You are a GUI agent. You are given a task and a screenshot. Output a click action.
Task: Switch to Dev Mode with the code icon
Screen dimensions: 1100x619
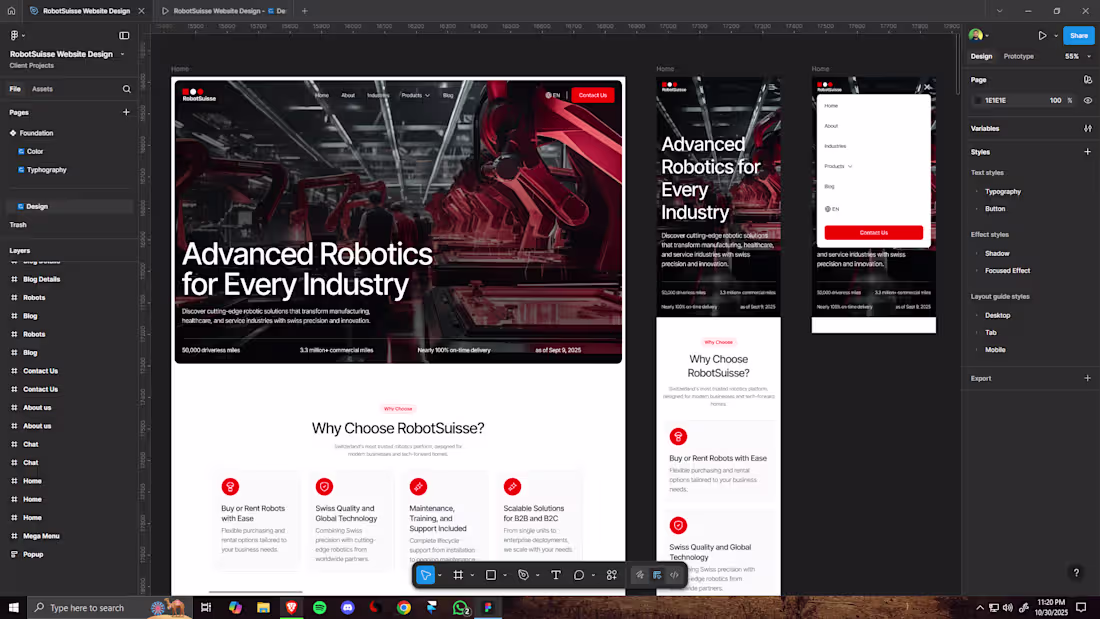pyautogui.click(x=674, y=575)
